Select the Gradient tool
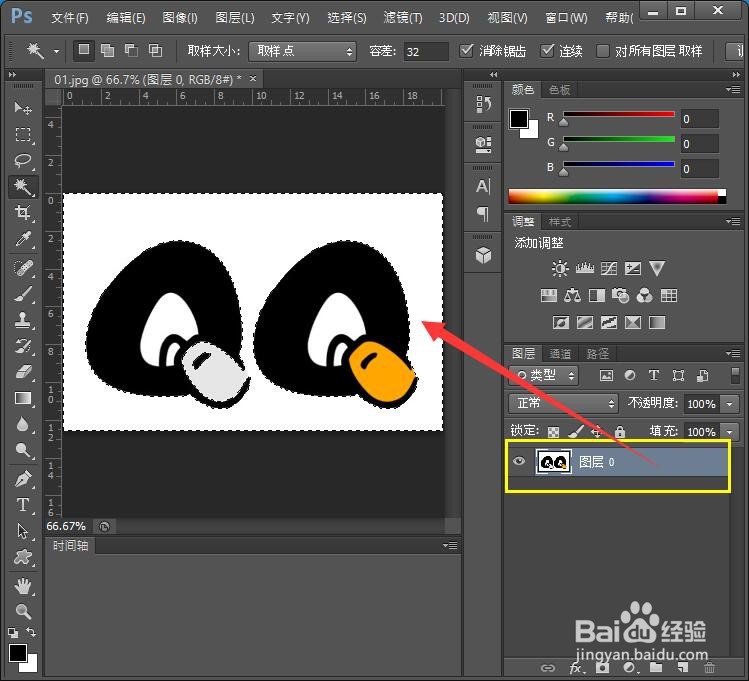 pyautogui.click(x=22, y=398)
